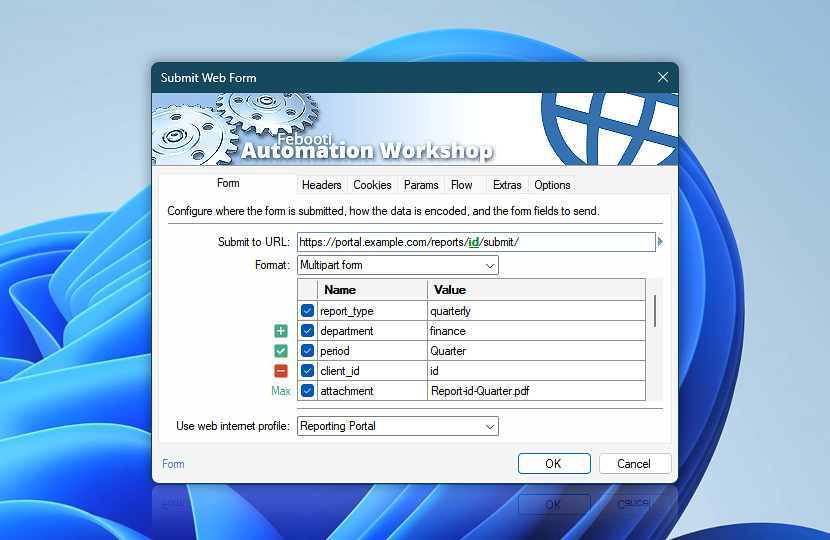
Task: Click the table's vertical scrollbar thumb
Action: tap(655, 311)
